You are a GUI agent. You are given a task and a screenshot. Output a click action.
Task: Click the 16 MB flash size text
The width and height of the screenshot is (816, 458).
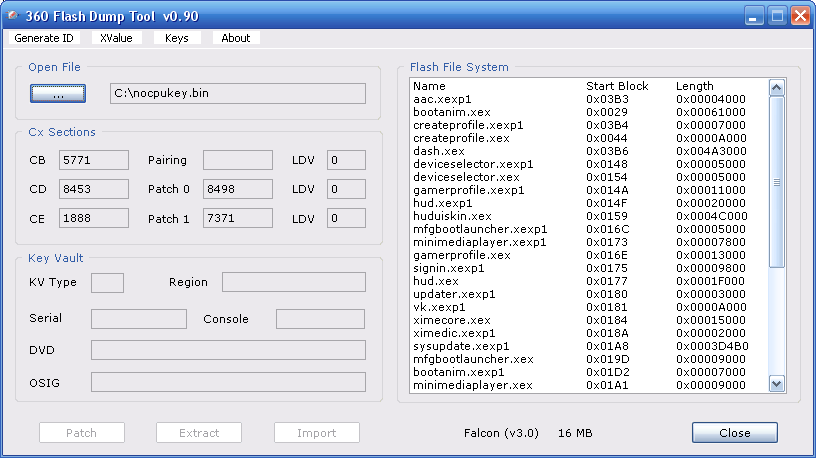[575, 433]
